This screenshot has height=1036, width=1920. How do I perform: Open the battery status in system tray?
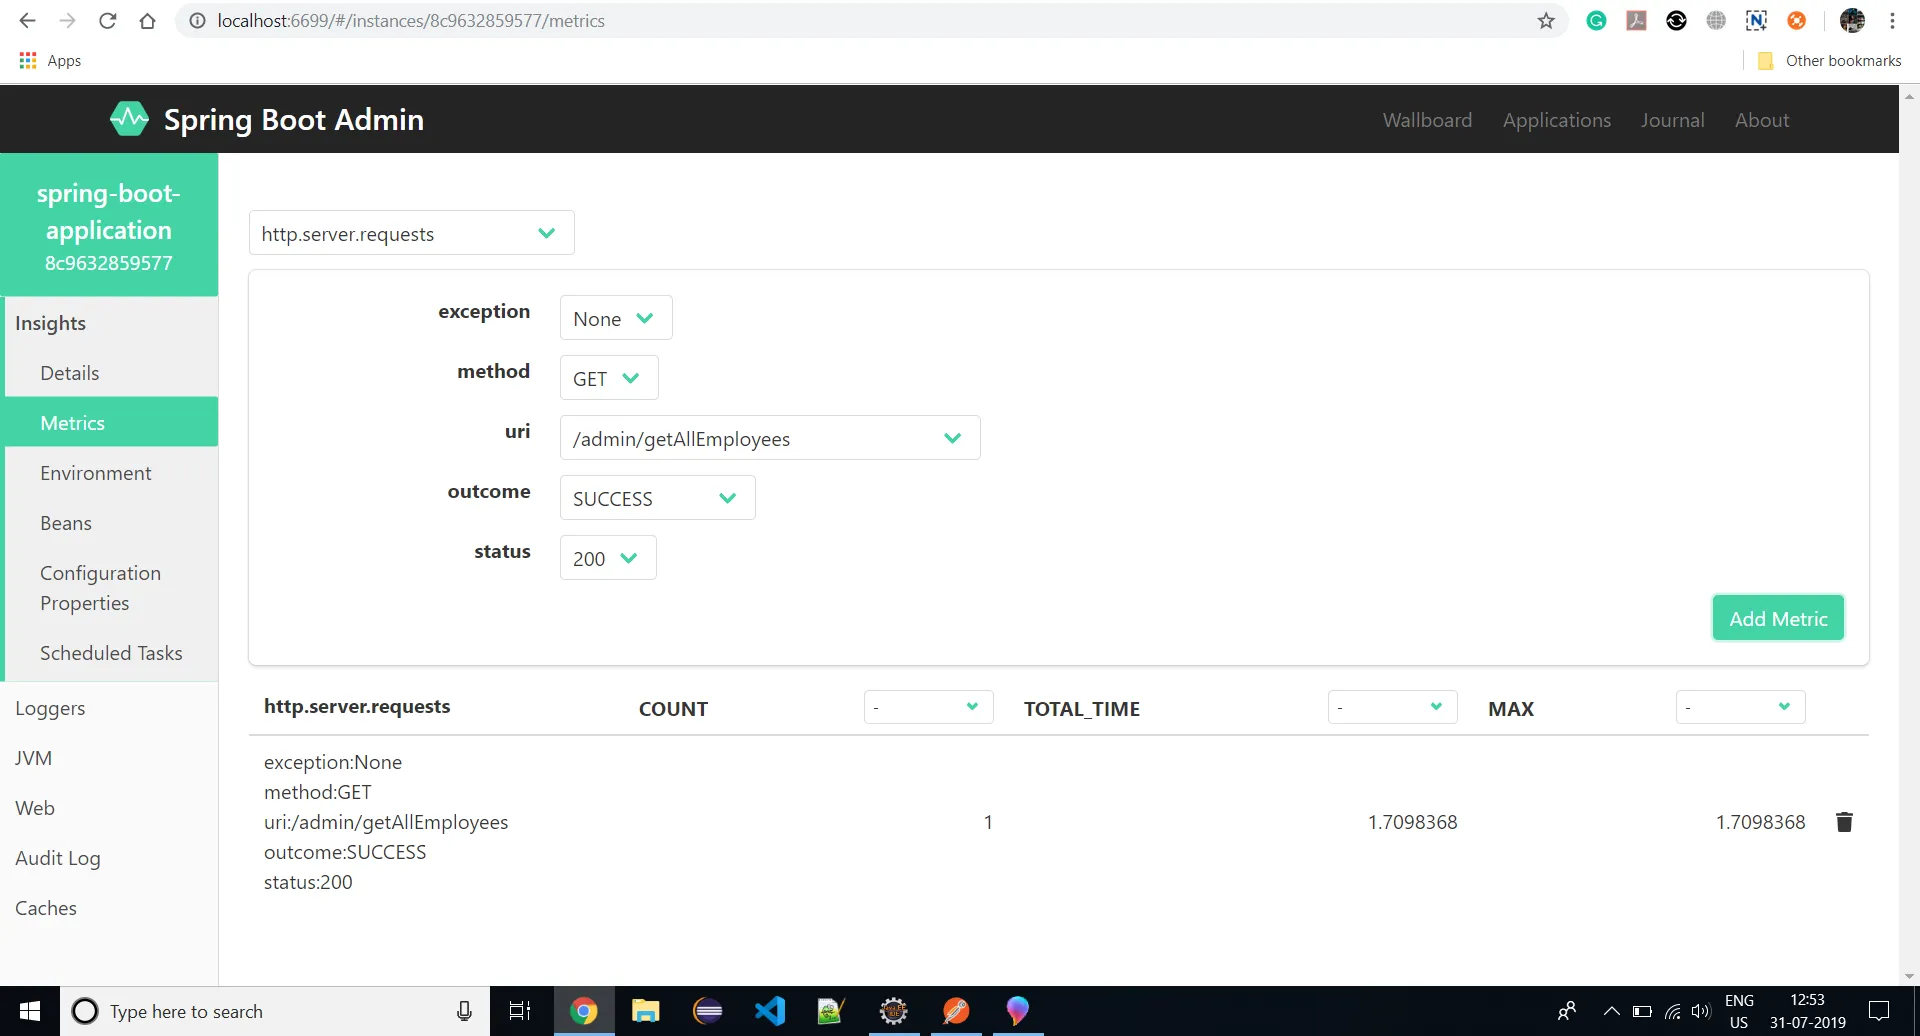[x=1642, y=1011]
